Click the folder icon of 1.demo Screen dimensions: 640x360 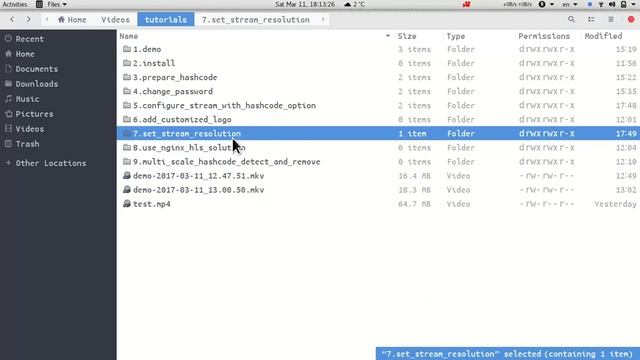[127, 49]
